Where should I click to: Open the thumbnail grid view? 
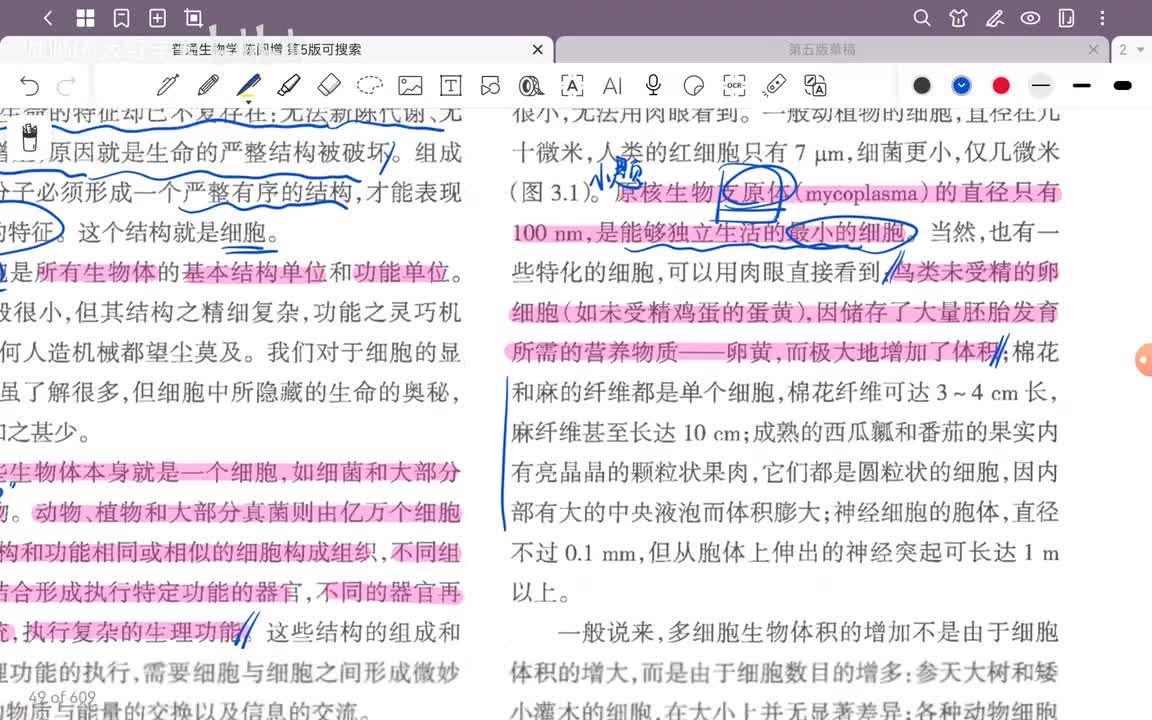[x=85, y=18]
